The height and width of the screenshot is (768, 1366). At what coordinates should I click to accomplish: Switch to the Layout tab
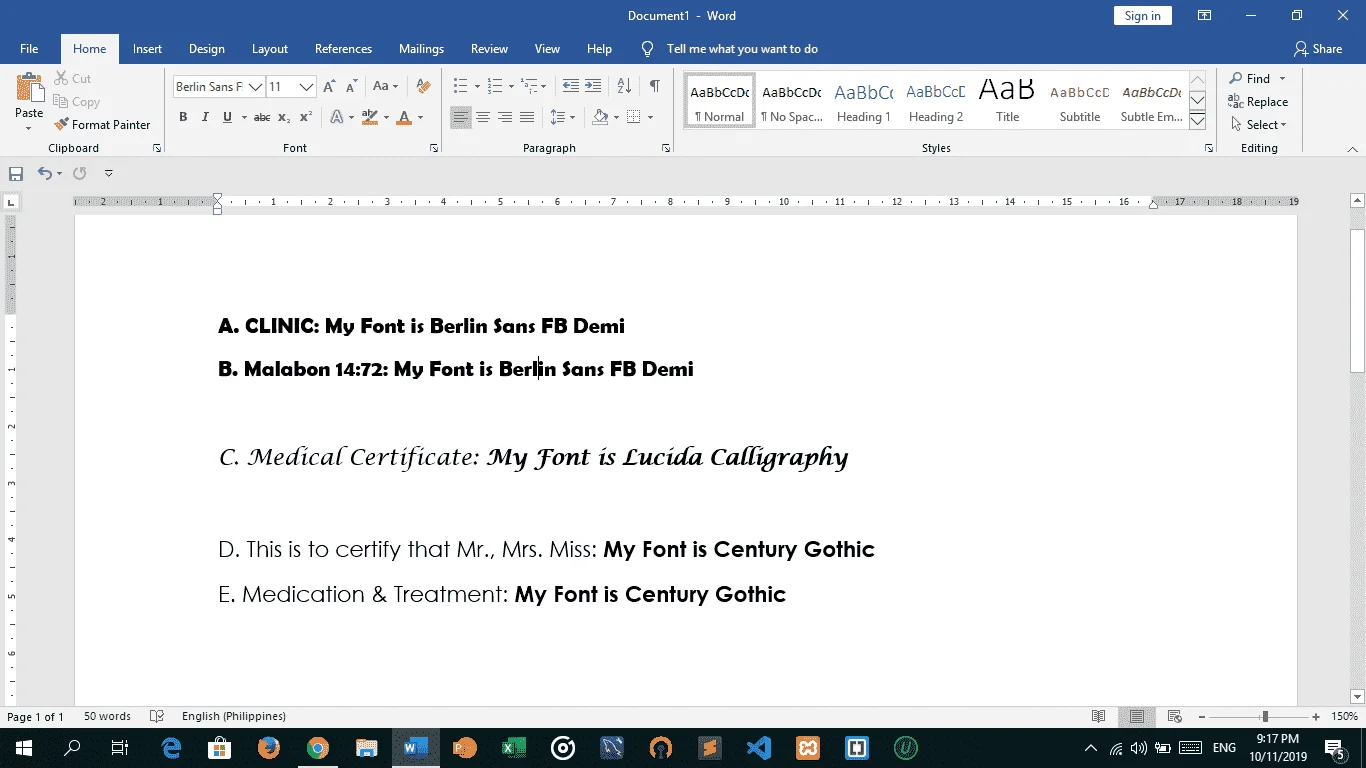coord(270,49)
